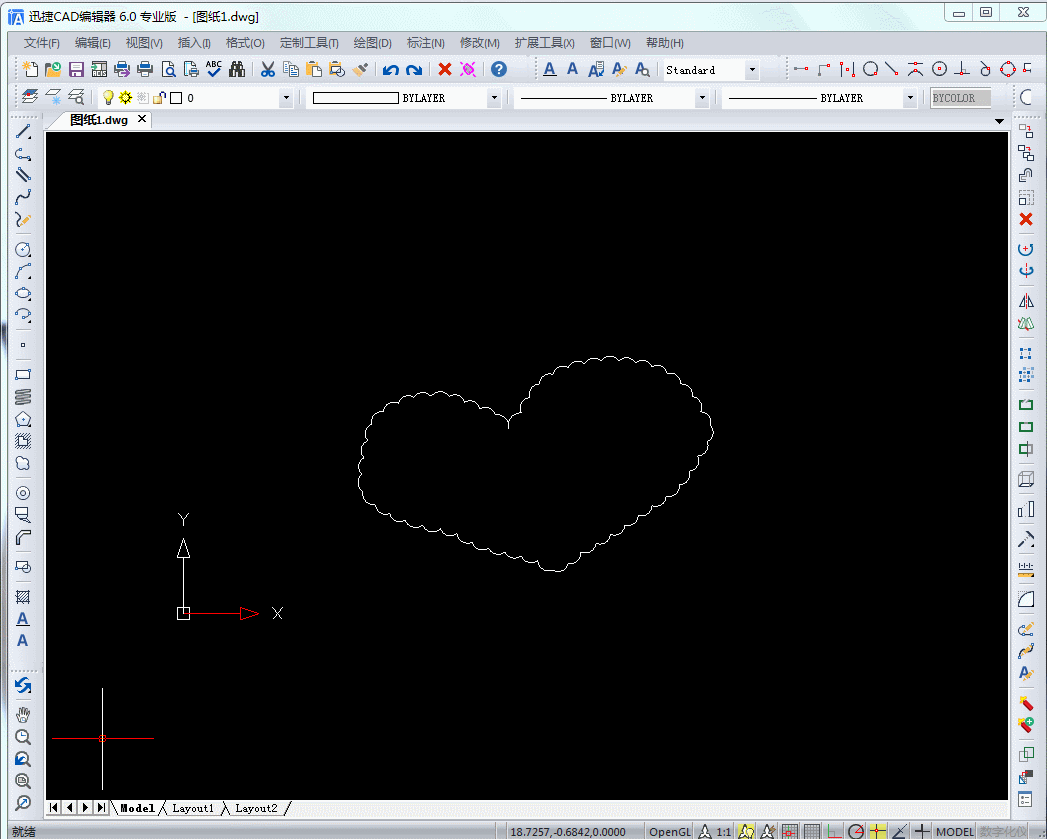
Task: Save the drawing with the floppy disk icon
Action: 76,69
